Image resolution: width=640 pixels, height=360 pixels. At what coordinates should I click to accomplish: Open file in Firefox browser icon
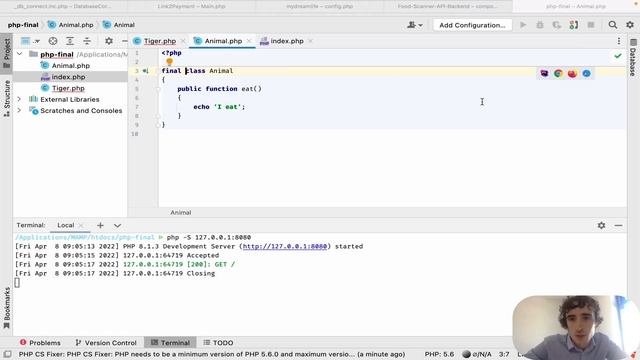point(572,73)
